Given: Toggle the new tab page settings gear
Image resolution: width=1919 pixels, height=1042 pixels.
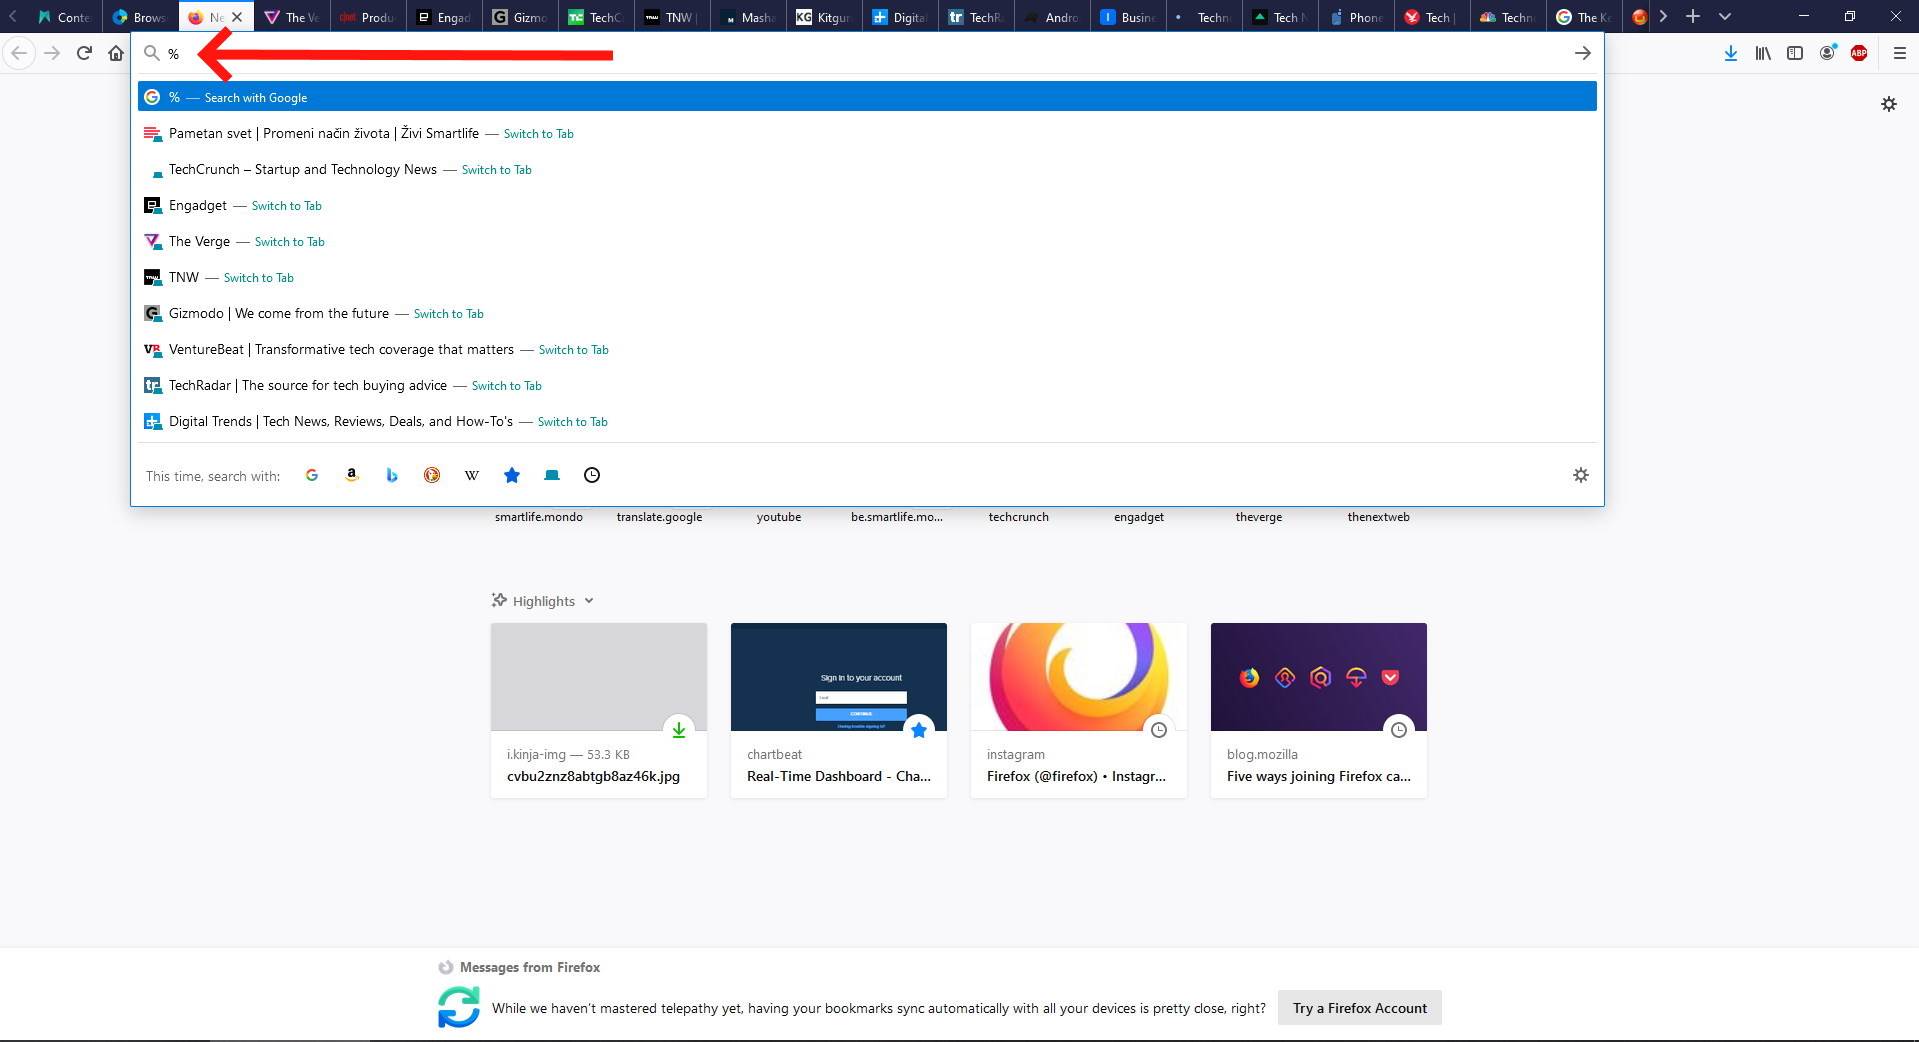Looking at the screenshot, I should tap(1889, 103).
